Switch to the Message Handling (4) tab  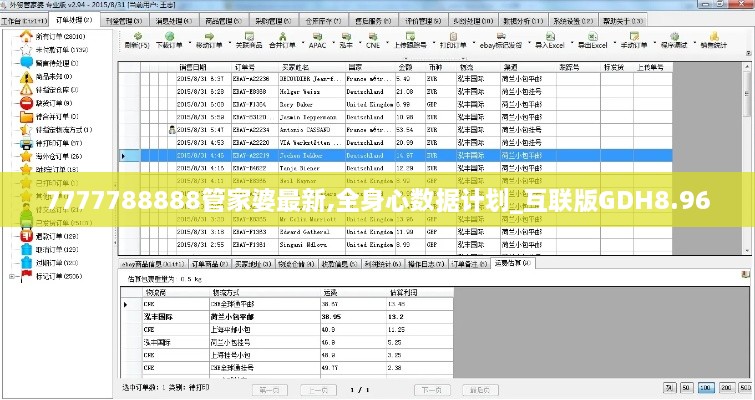coord(173,21)
